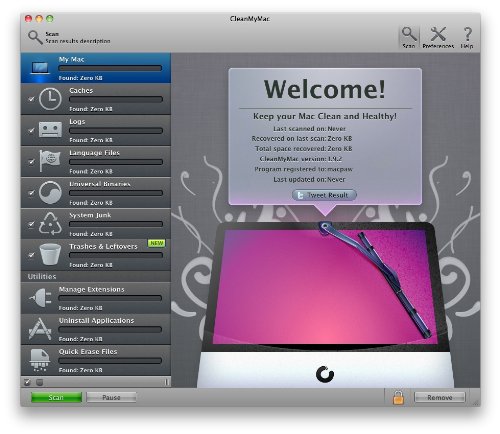Toggle the Trashes & Leftovers checkbox
This screenshot has width=500, height=434.
[31, 255]
